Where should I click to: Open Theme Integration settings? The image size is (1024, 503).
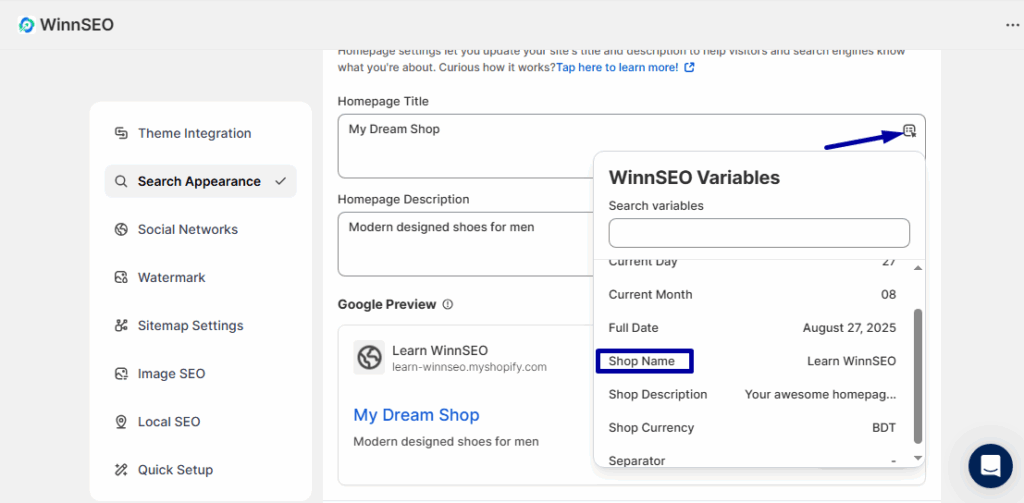pyautogui.click(x=200, y=133)
